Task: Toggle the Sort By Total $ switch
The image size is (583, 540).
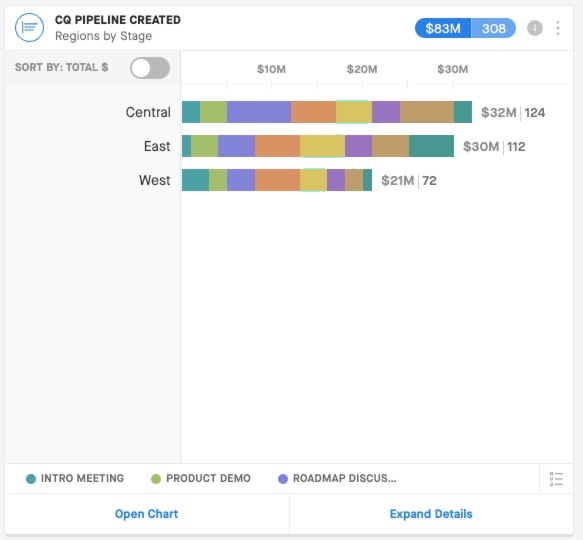Action: (150, 68)
